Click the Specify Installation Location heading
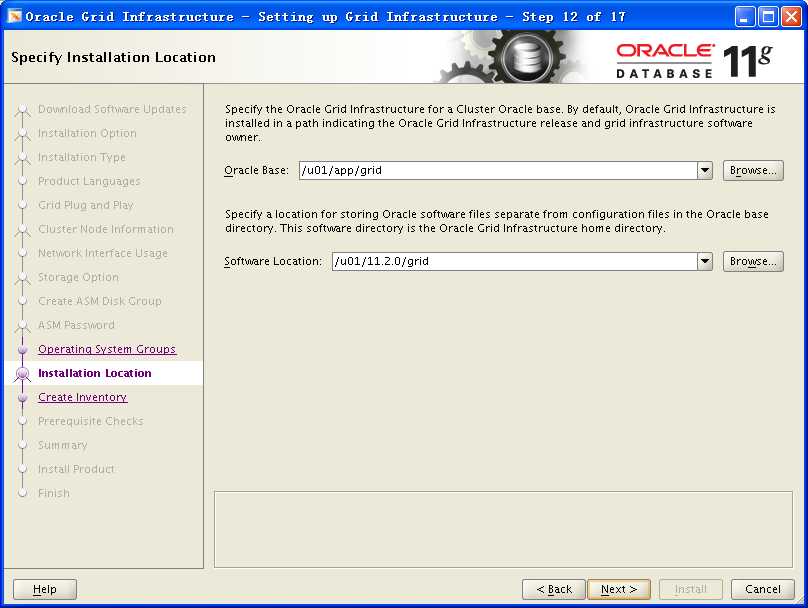Screen dimensions: 808x608 [113, 57]
